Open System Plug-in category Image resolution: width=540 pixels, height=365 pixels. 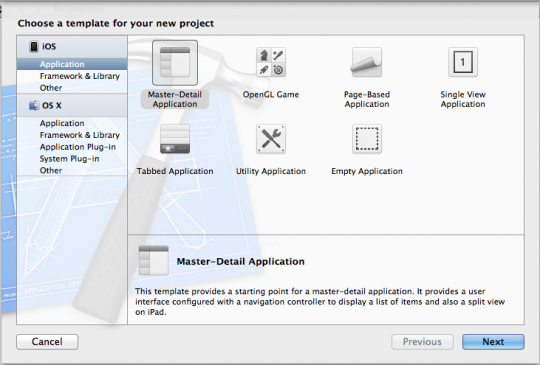point(72,158)
